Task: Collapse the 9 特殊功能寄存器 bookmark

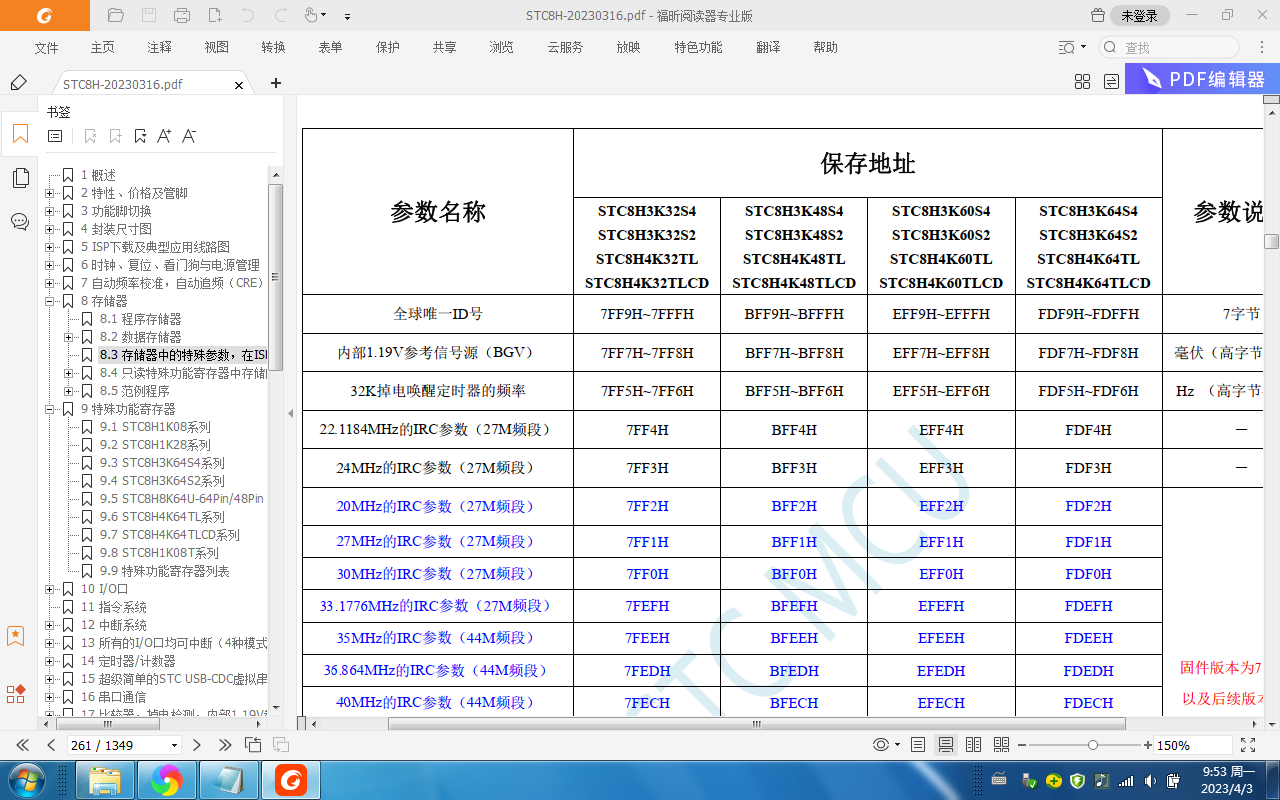Action: point(50,409)
